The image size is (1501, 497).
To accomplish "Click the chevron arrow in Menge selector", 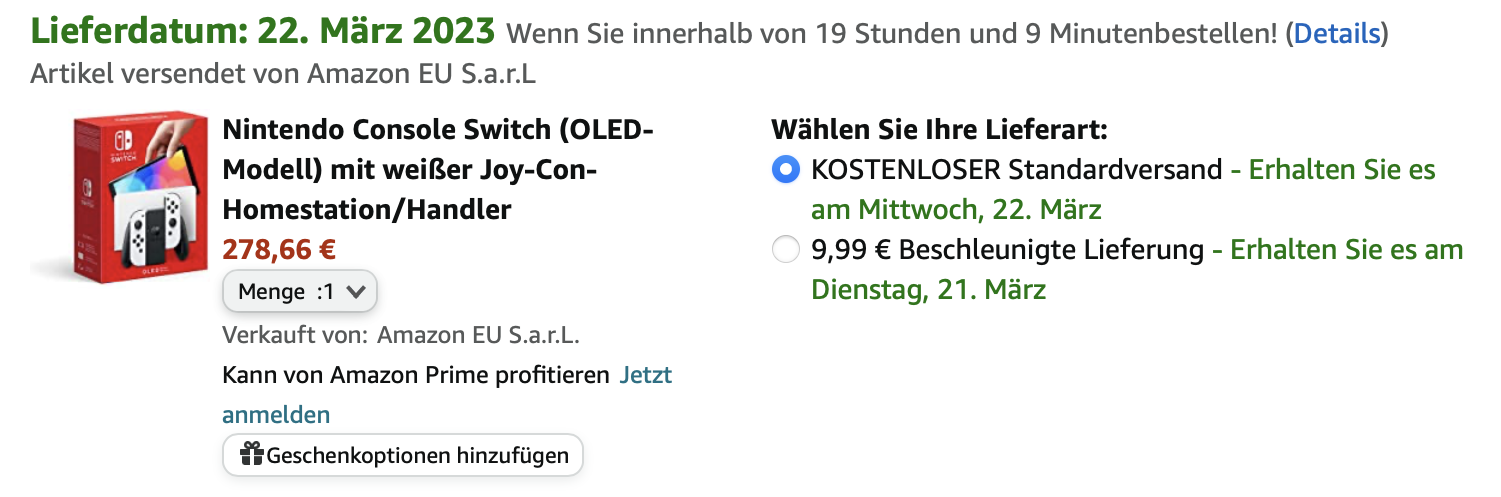I will pos(358,292).
